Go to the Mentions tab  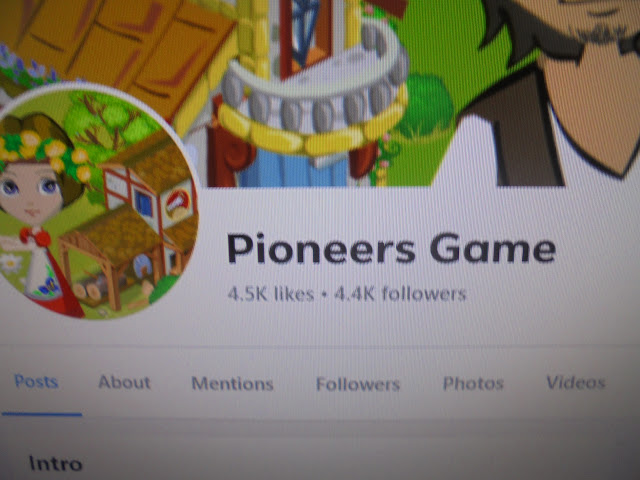[x=232, y=384]
